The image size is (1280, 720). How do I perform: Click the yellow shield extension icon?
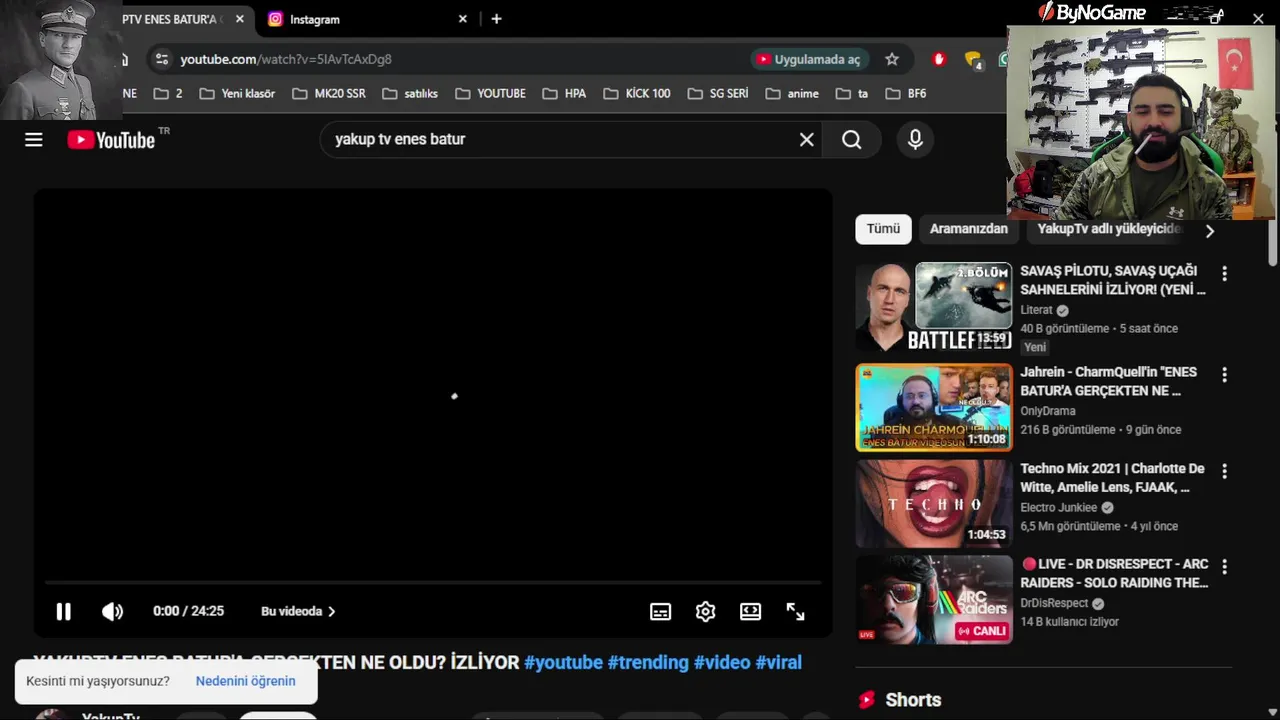click(972, 59)
